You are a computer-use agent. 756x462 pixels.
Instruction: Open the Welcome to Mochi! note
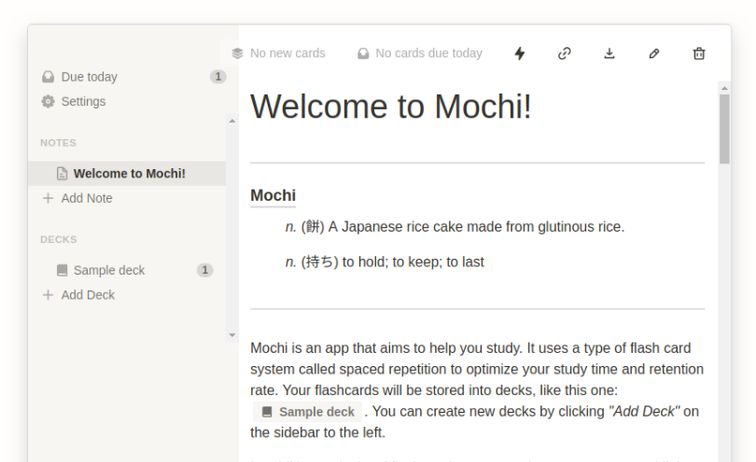129,173
